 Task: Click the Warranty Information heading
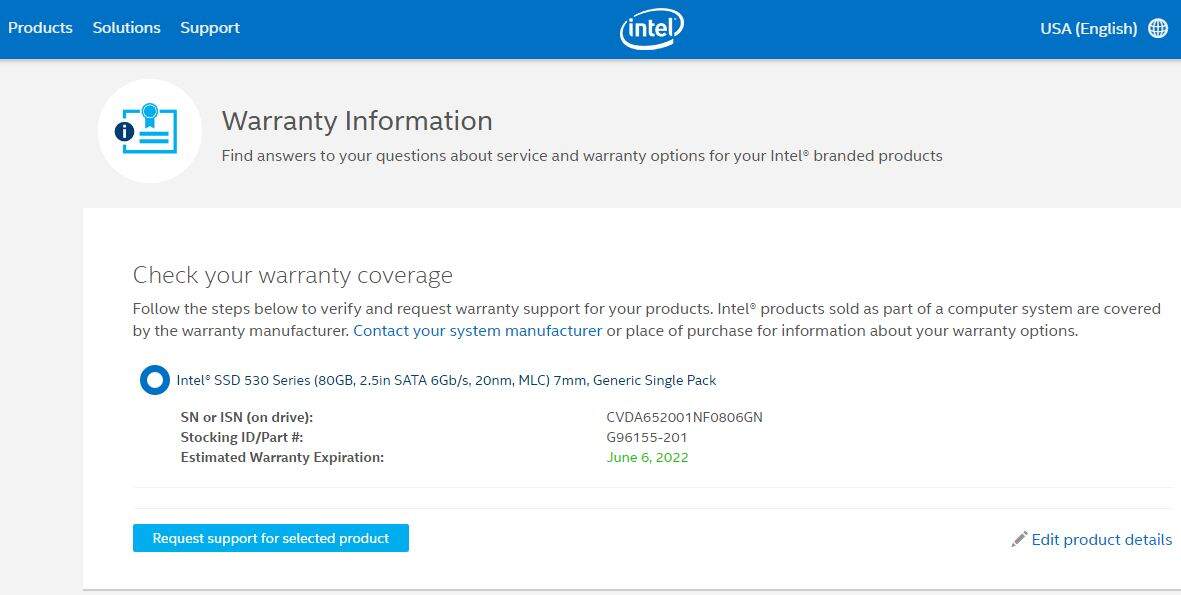[357, 121]
